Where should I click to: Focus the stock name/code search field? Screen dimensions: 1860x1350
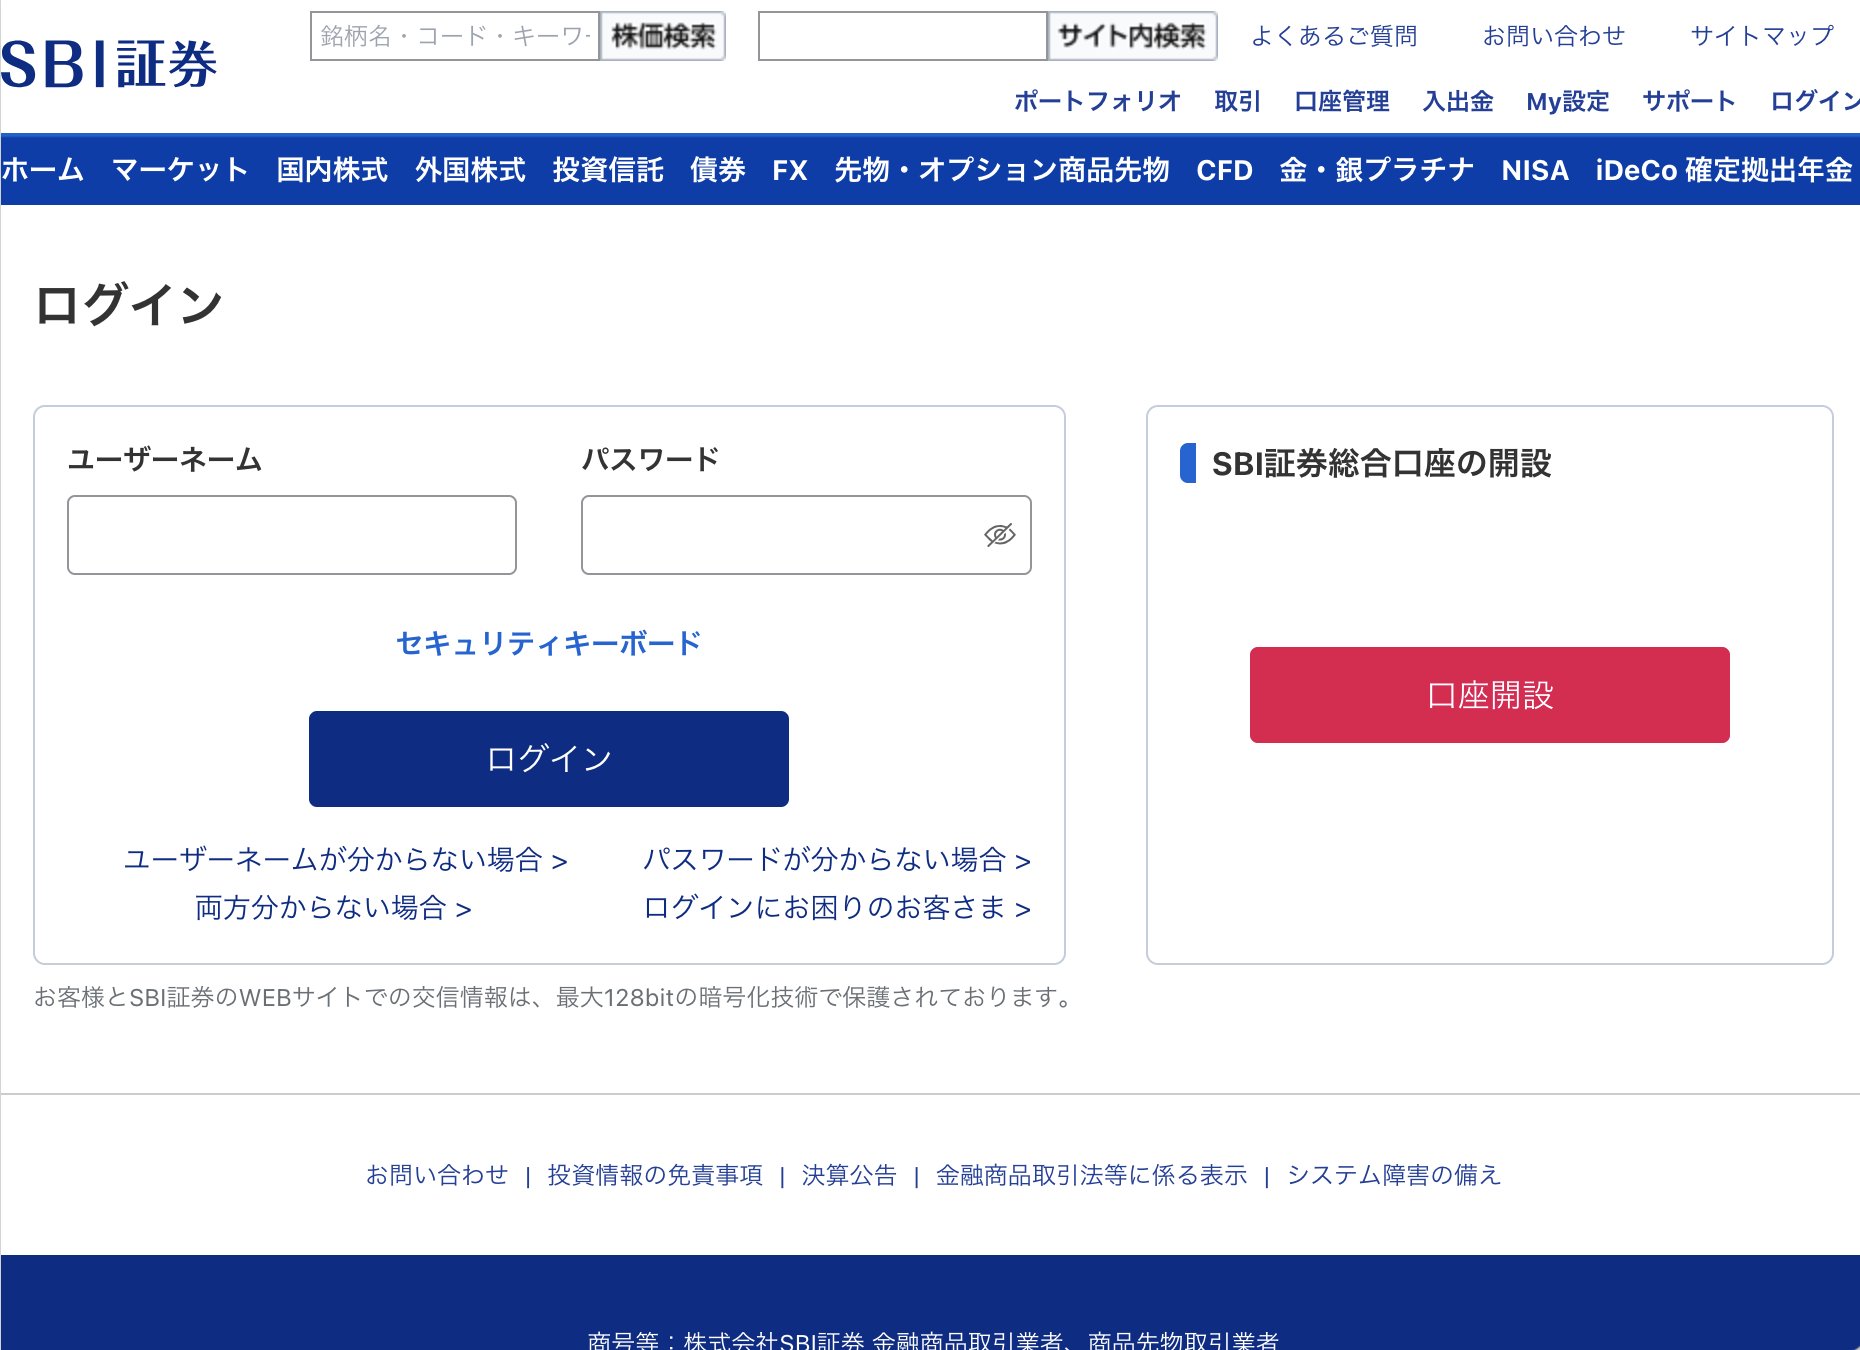tap(455, 36)
